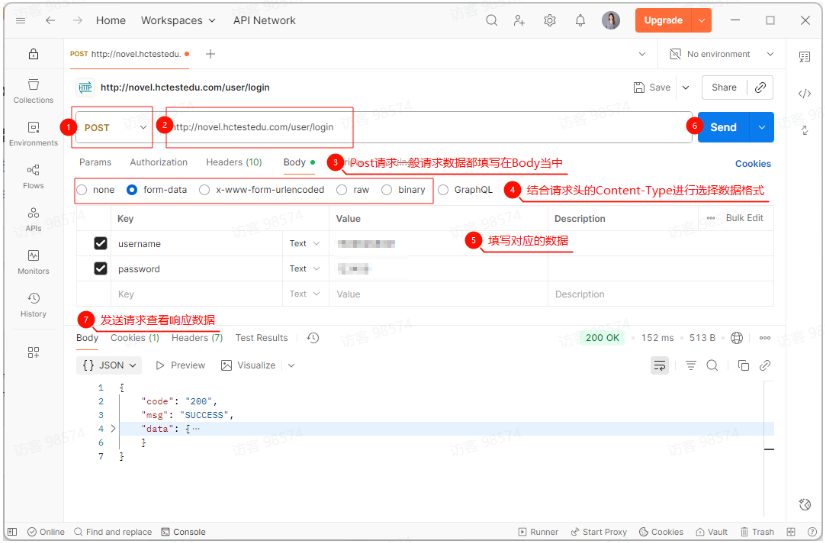The height and width of the screenshot is (543, 825).
Task: Expand the collapsed data object
Action: 113,429
